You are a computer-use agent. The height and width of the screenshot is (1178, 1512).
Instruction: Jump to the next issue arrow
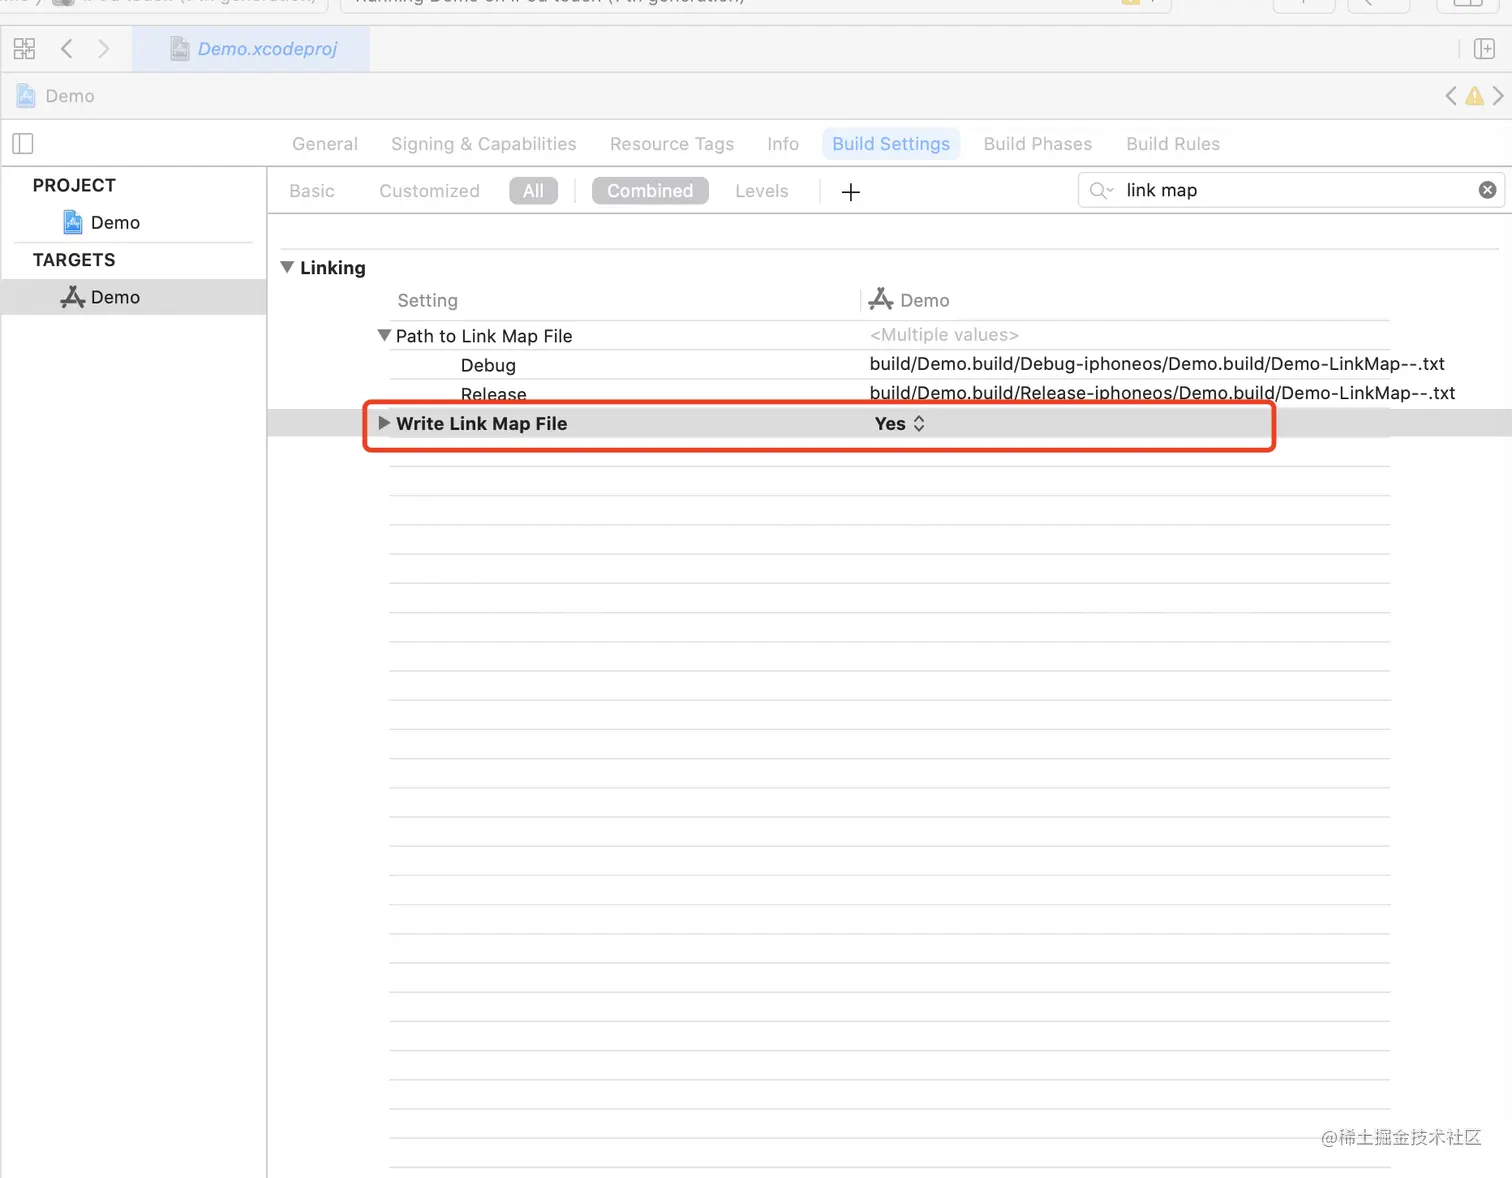tap(1497, 96)
